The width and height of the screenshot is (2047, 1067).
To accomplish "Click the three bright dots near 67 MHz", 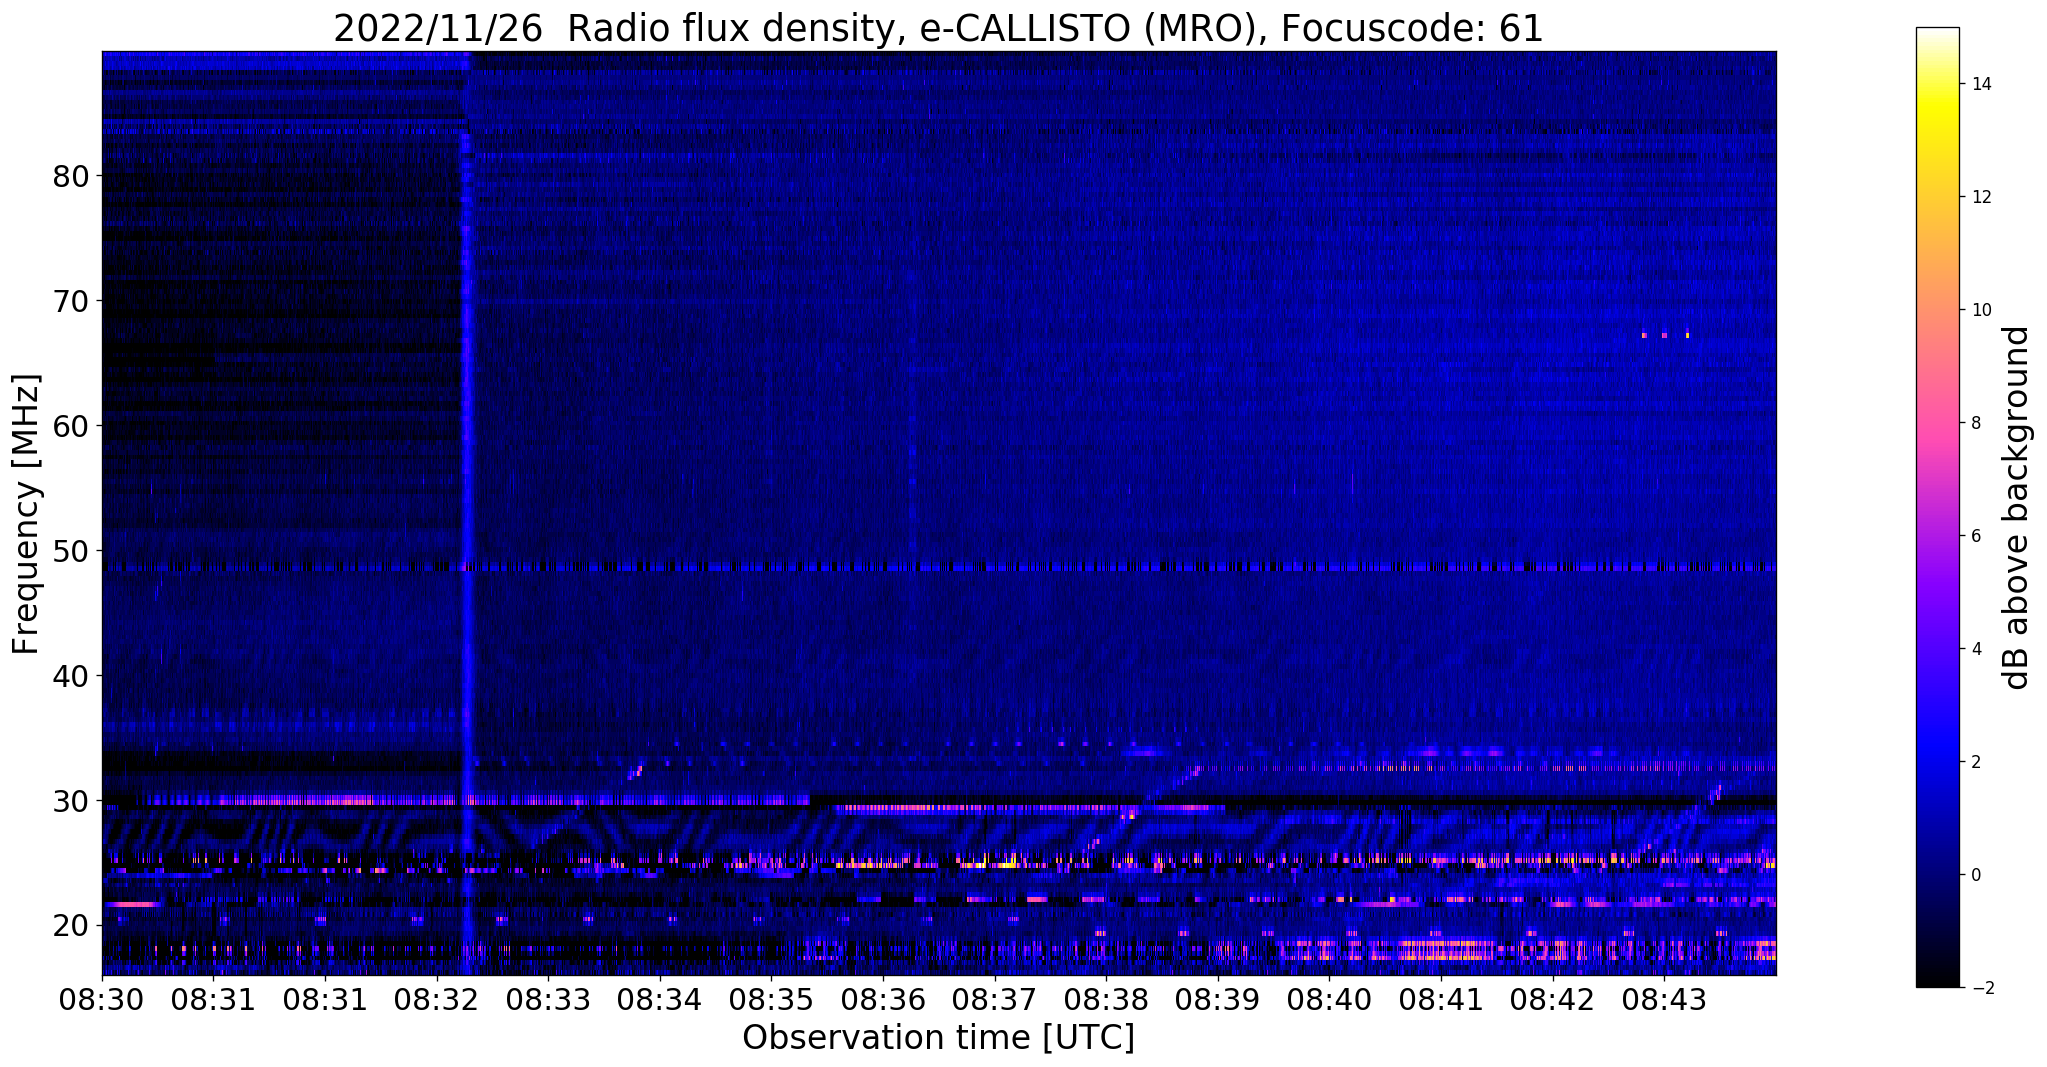I will coord(1665,335).
